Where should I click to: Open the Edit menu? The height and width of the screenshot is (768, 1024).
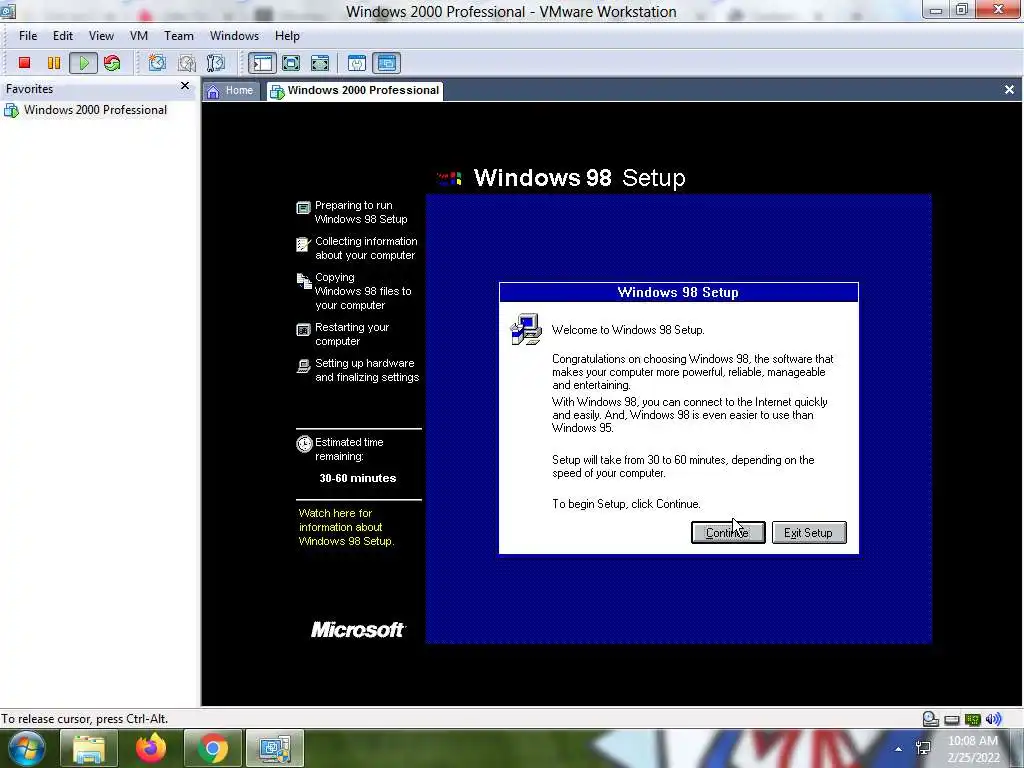click(63, 36)
